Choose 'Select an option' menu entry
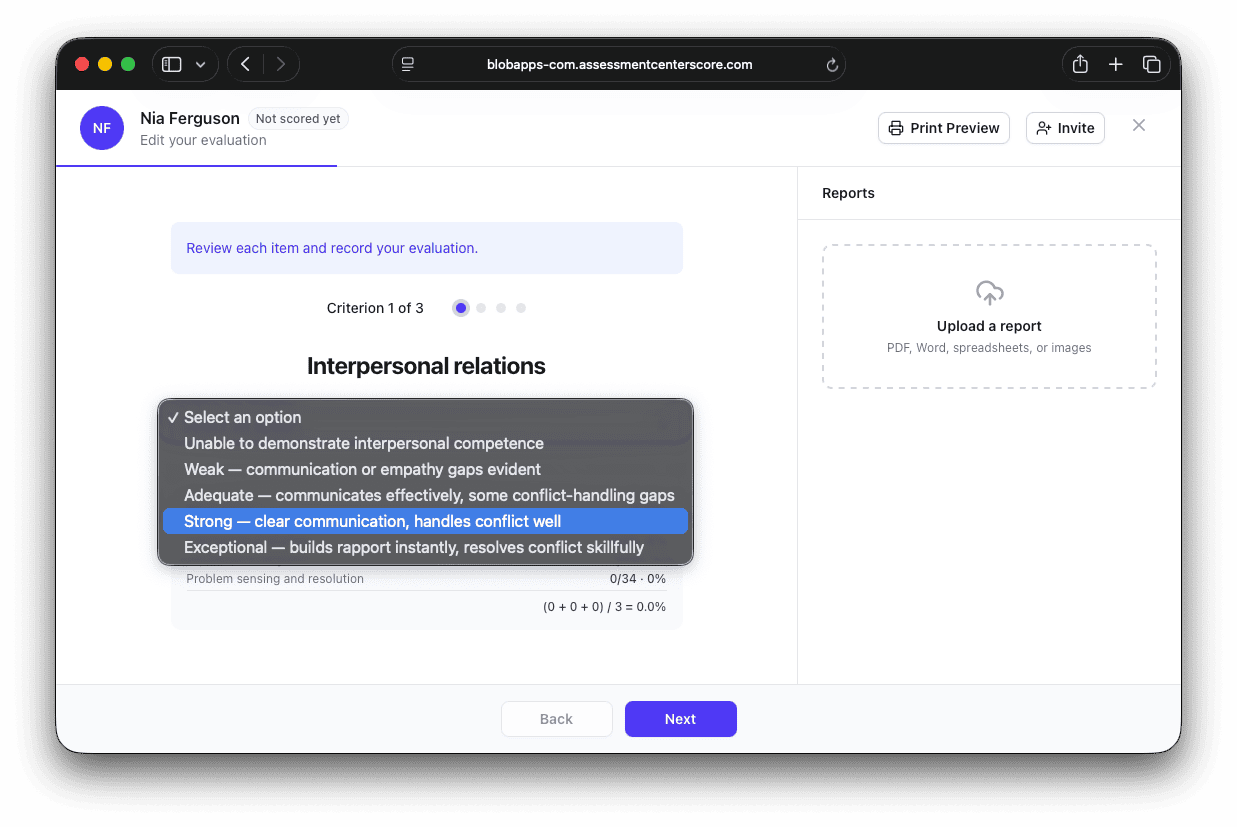 425,417
